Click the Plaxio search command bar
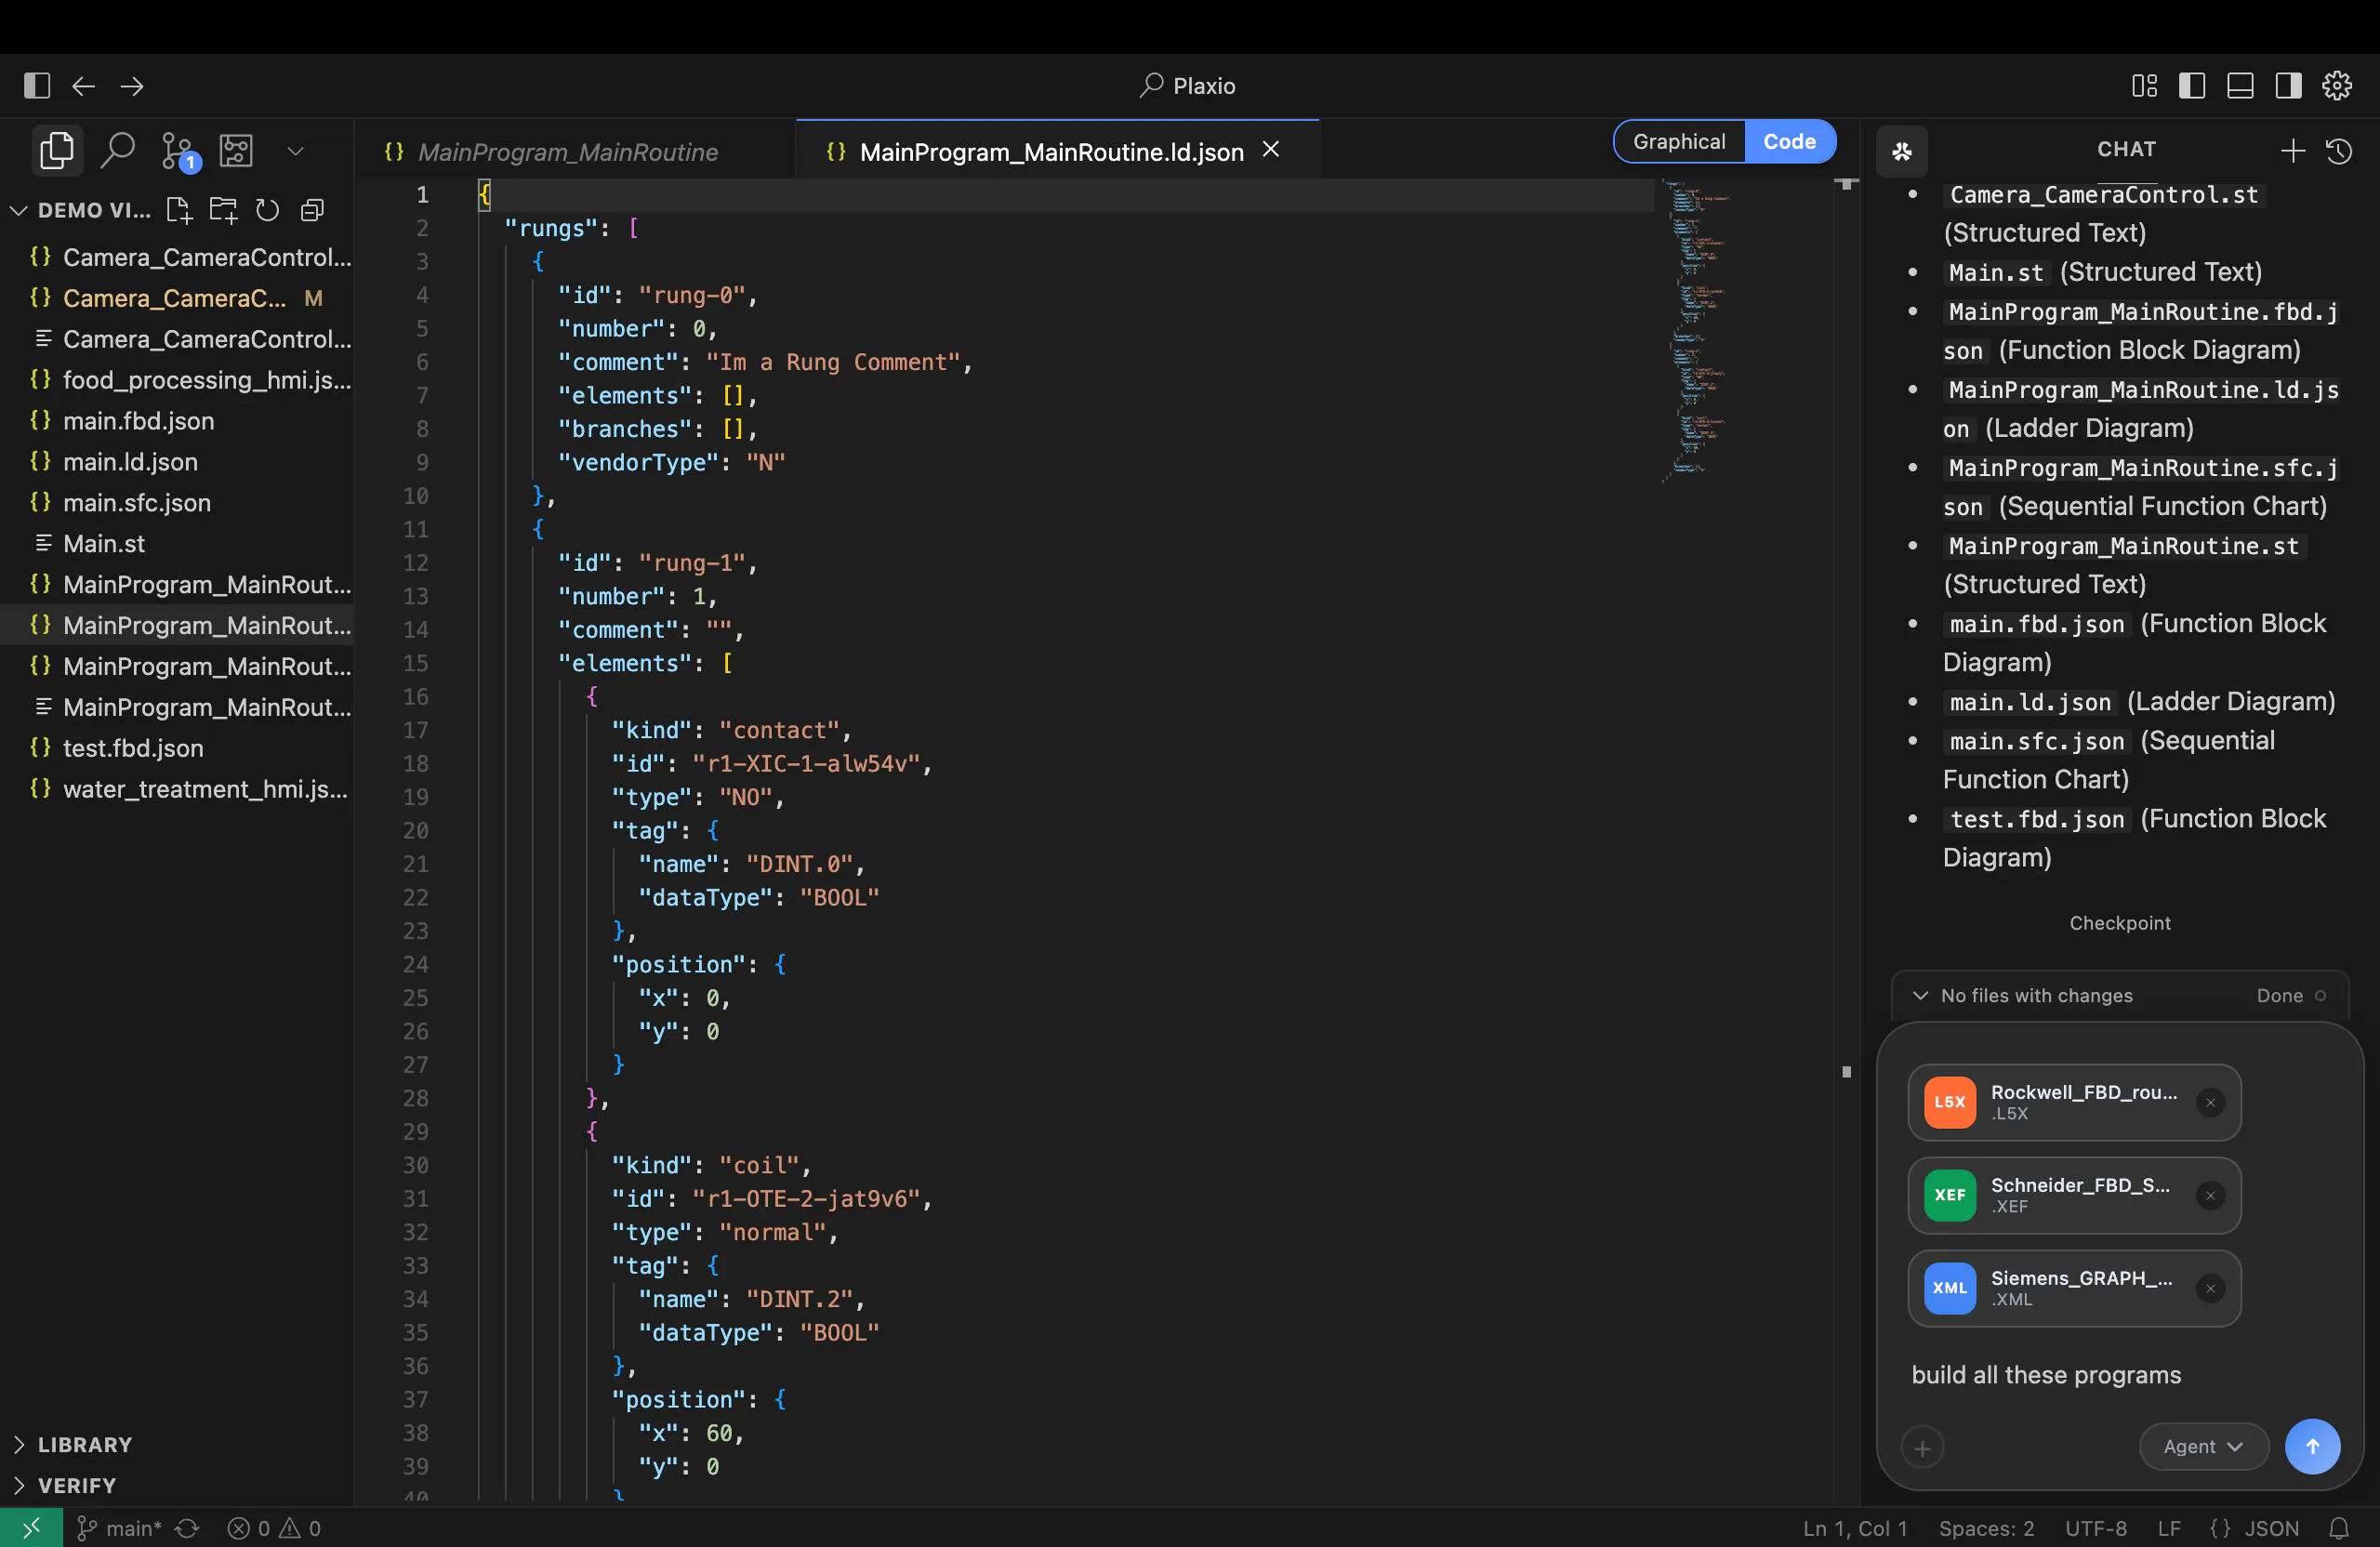This screenshot has height=1547, width=2380. (1188, 86)
